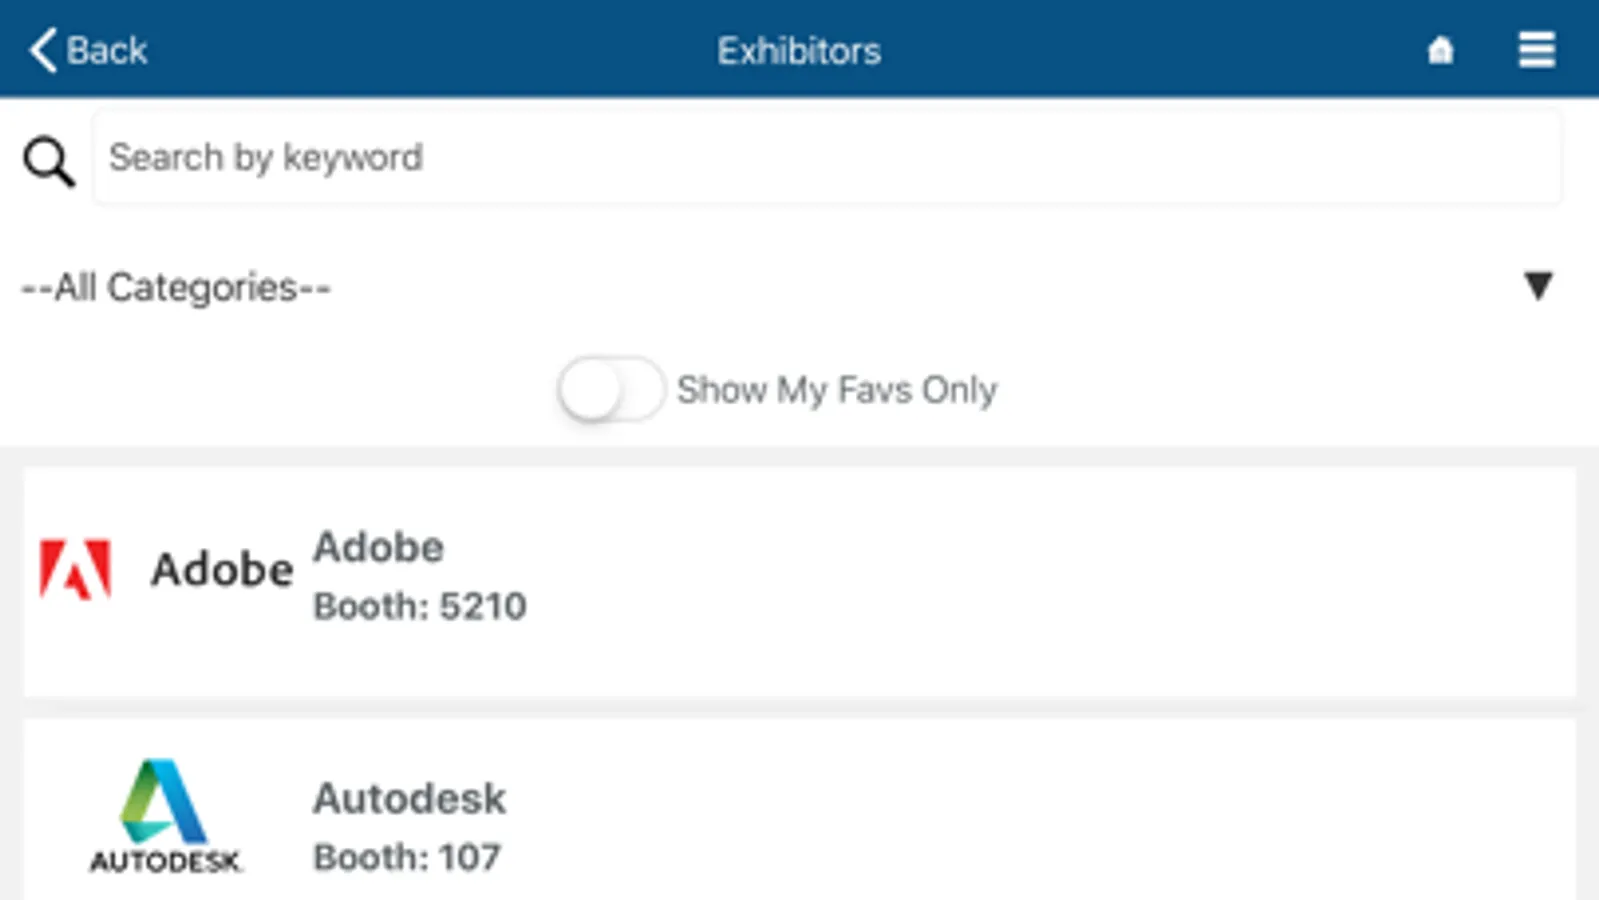
Task: Tap the Back chevron arrow
Action: 42,50
